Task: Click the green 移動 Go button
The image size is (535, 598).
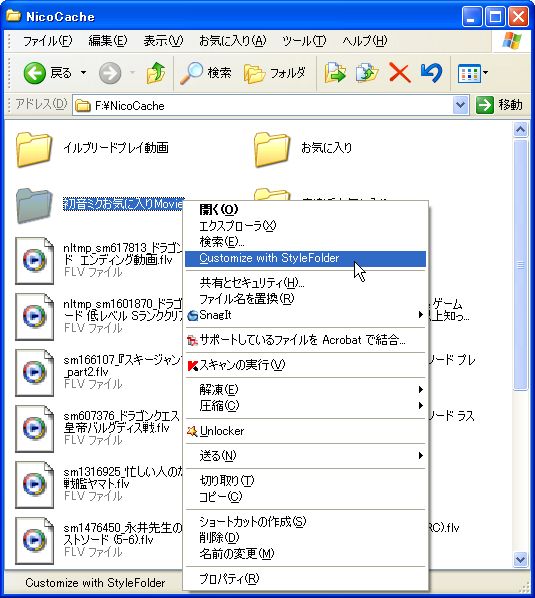Action: tap(500, 105)
